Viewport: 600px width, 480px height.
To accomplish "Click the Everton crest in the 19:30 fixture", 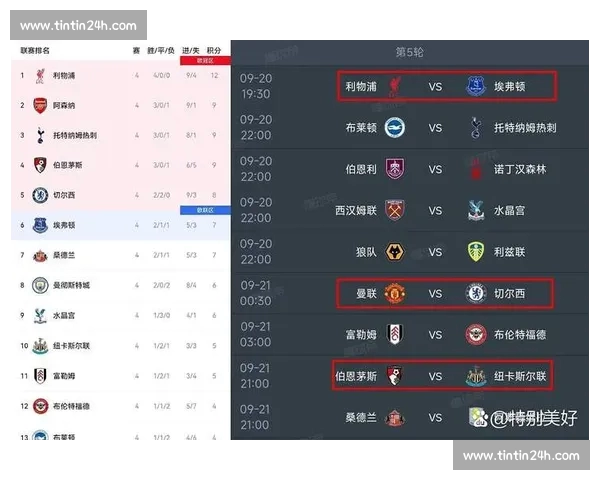I will coord(476,86).
